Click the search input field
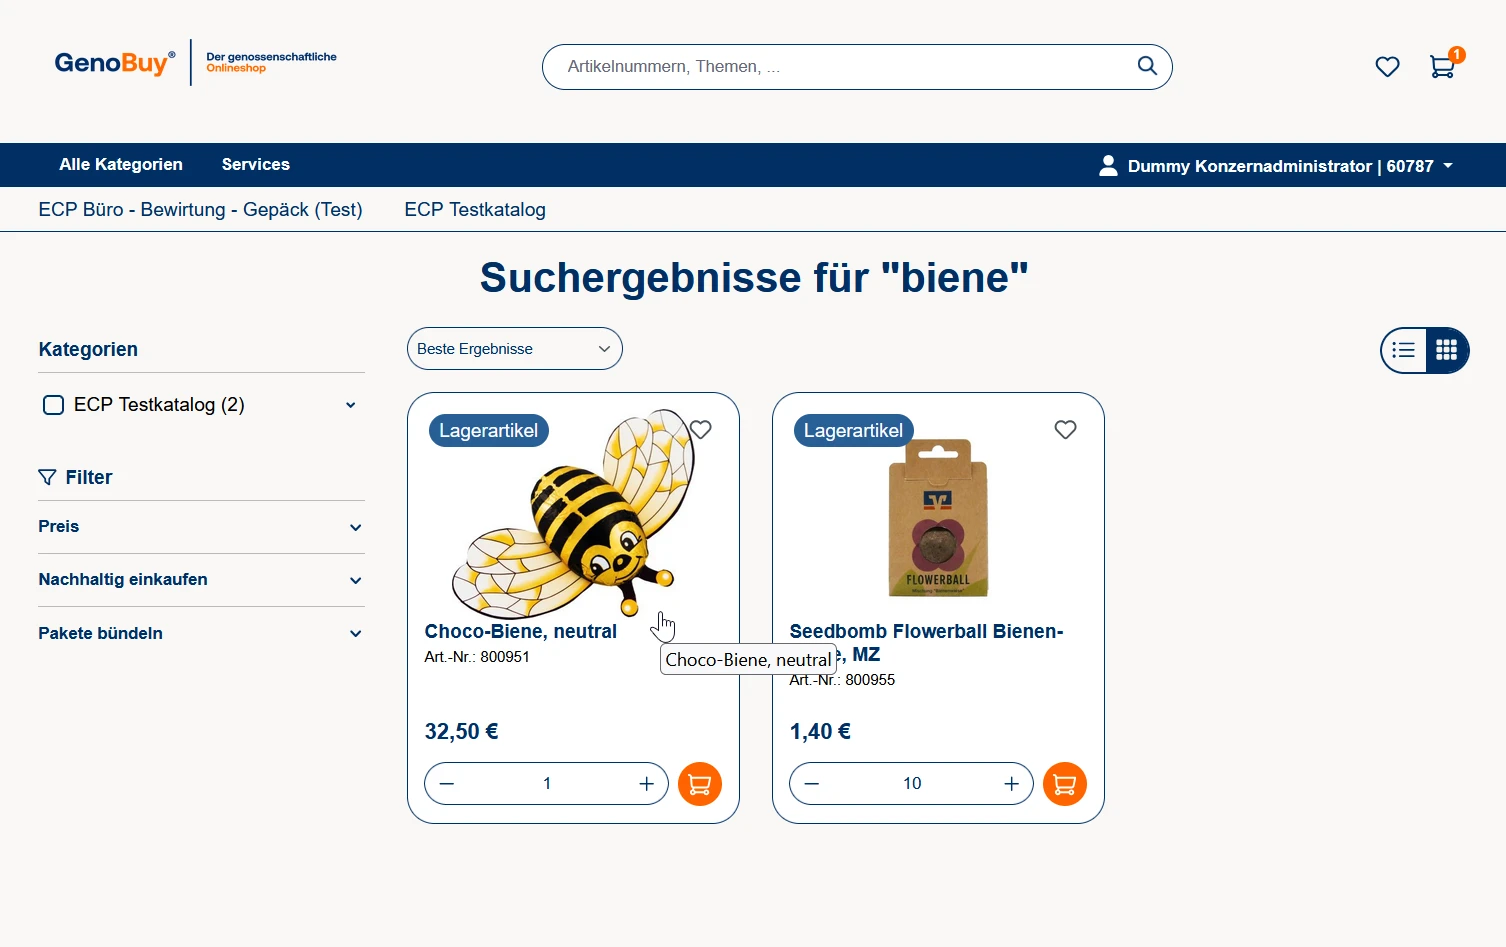 coord(840,67)
